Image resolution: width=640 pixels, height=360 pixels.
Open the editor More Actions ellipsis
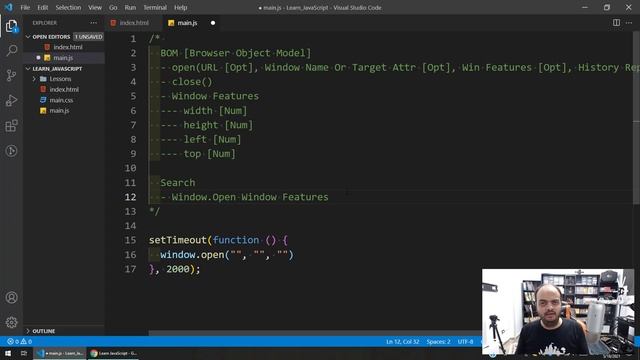[x=629, y=23]
